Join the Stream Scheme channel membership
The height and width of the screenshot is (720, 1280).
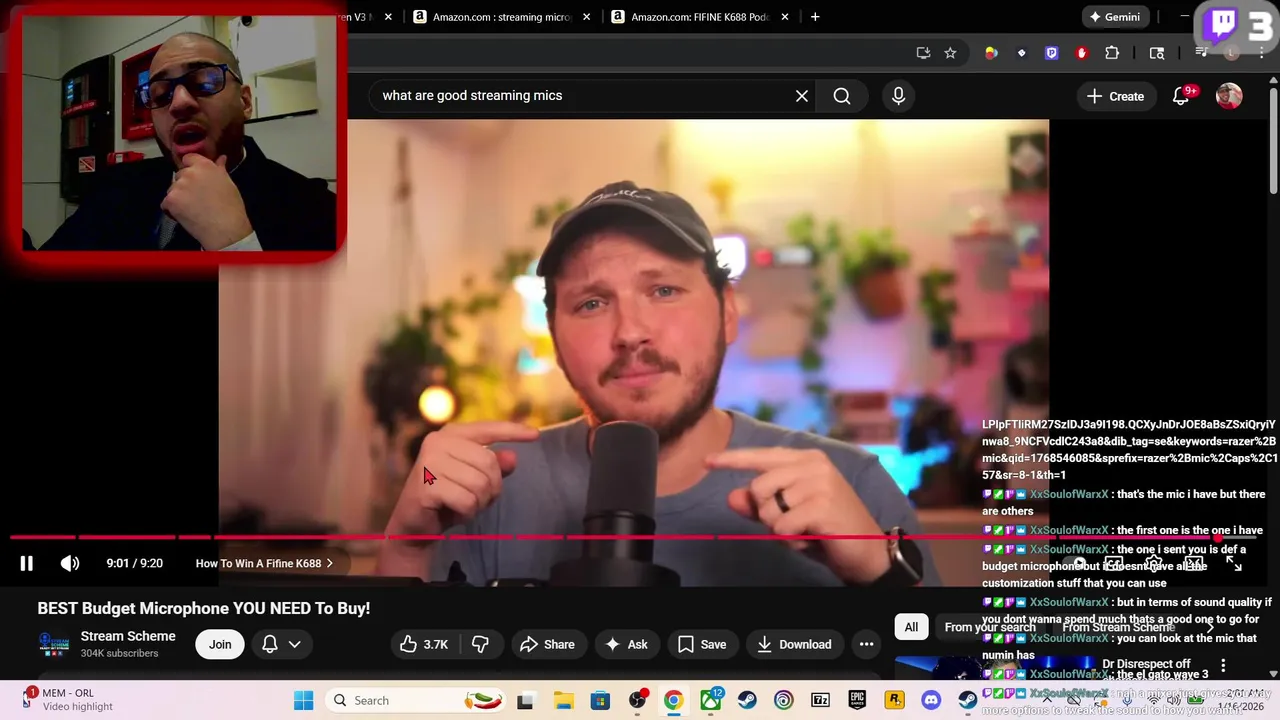(x=220, y=645)
